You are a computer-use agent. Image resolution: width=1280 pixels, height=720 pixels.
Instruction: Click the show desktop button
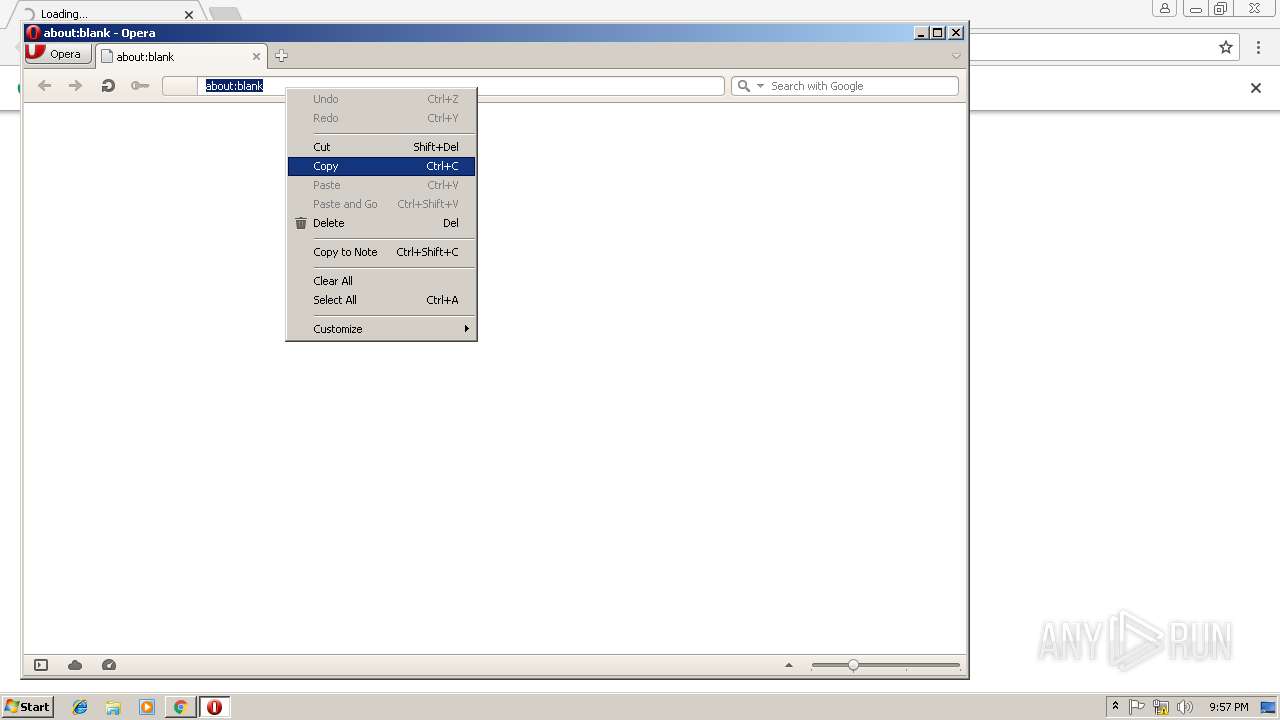tap(1268, 707)
